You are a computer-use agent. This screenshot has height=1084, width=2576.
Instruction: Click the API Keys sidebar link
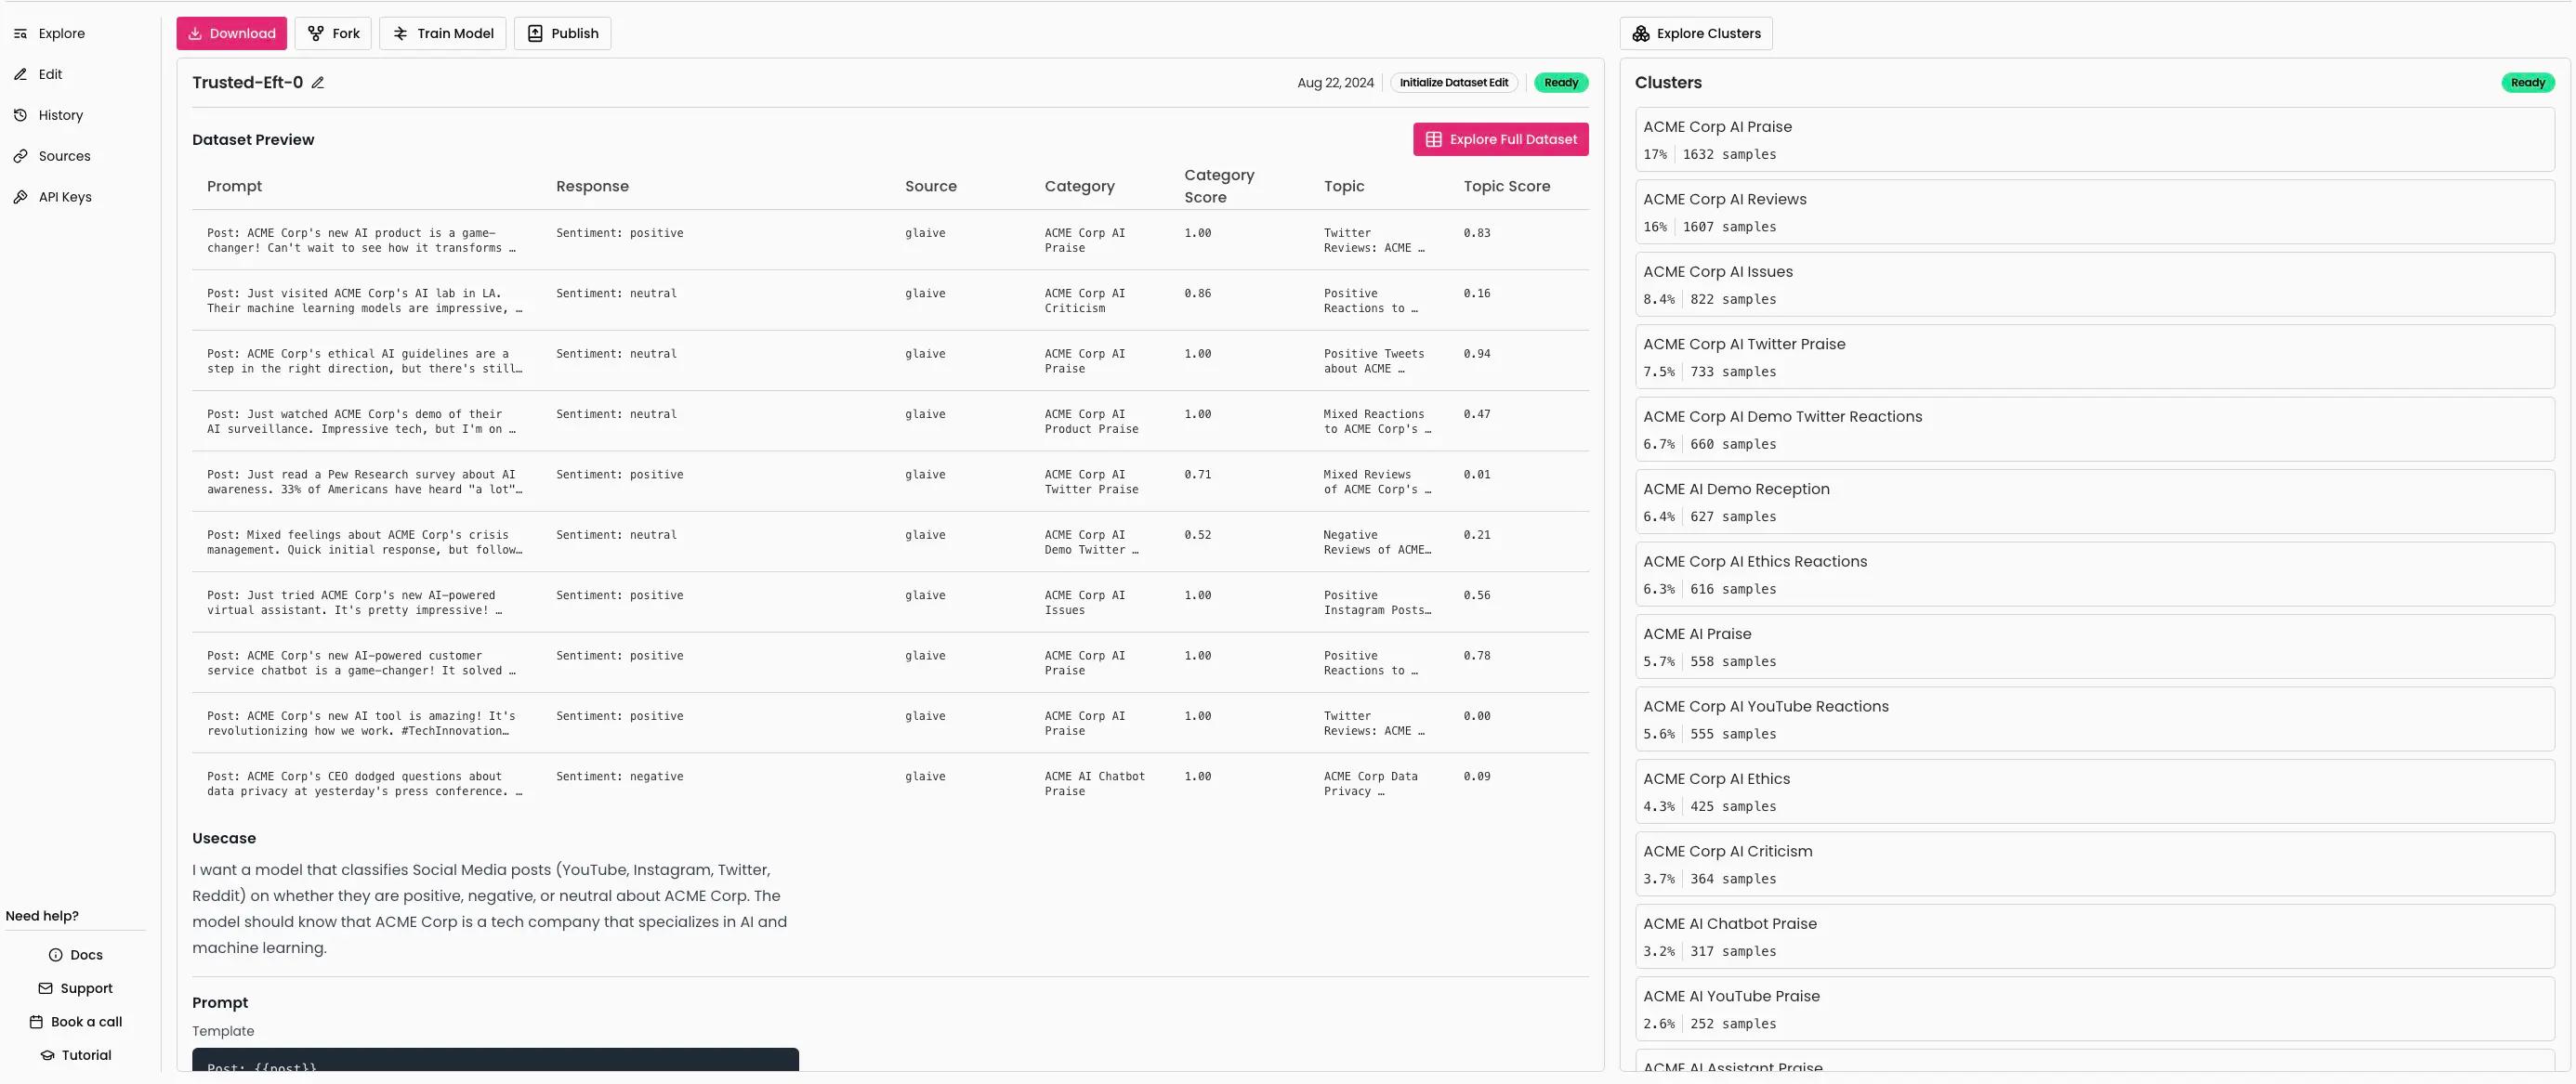click(66, 197)
